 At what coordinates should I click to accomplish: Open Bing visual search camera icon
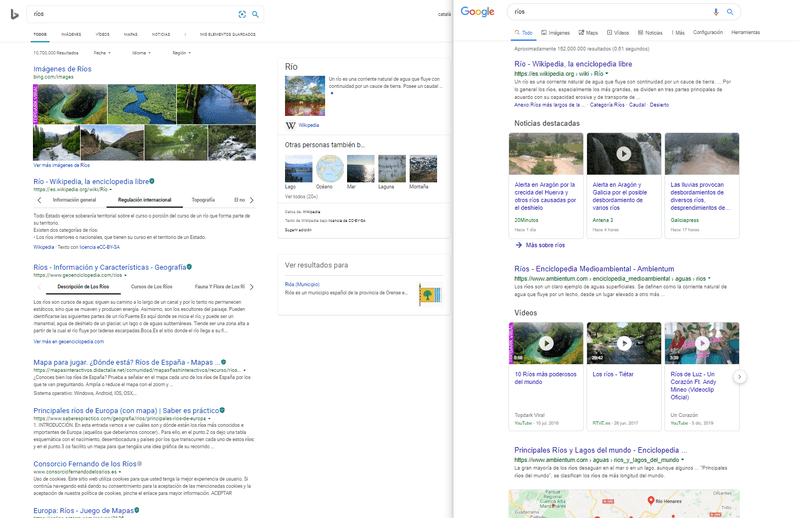click(x=242, y=15)
